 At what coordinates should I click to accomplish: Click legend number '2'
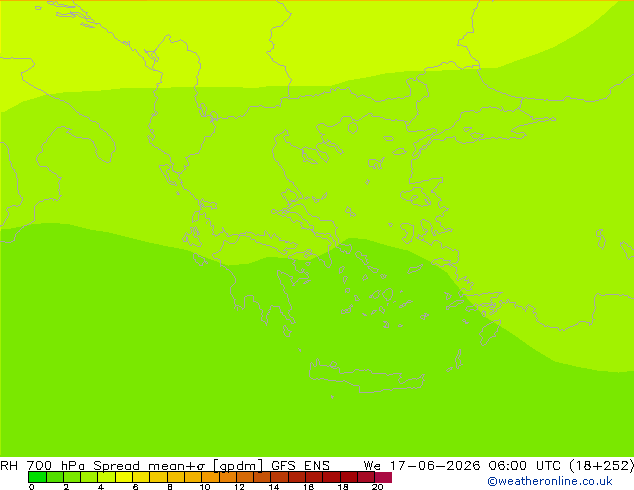[66, 487]
